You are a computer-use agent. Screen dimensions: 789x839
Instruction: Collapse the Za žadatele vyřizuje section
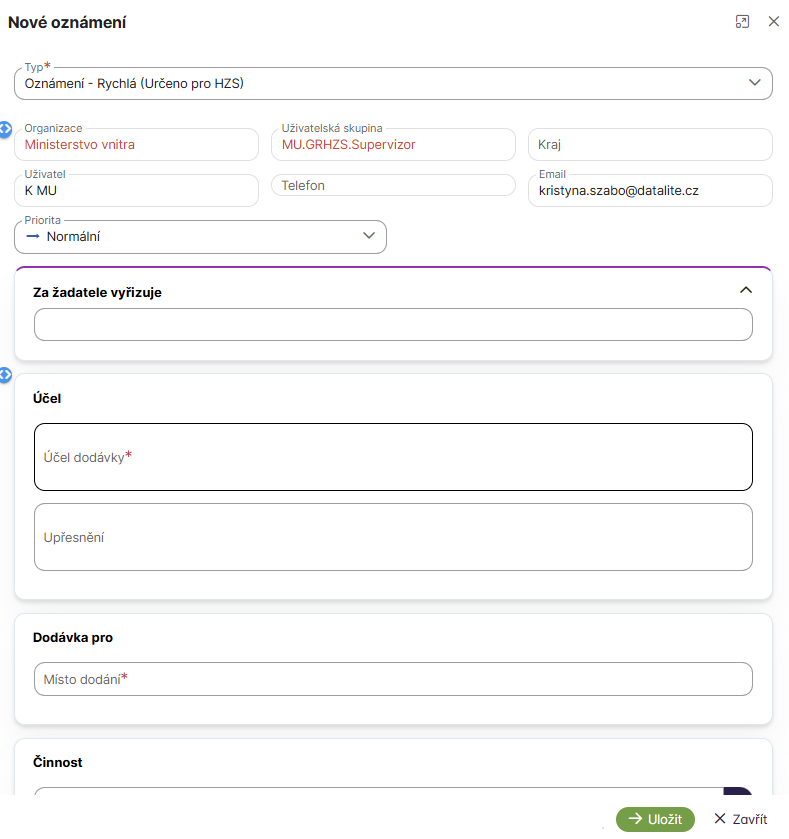[x=744, y=291]
